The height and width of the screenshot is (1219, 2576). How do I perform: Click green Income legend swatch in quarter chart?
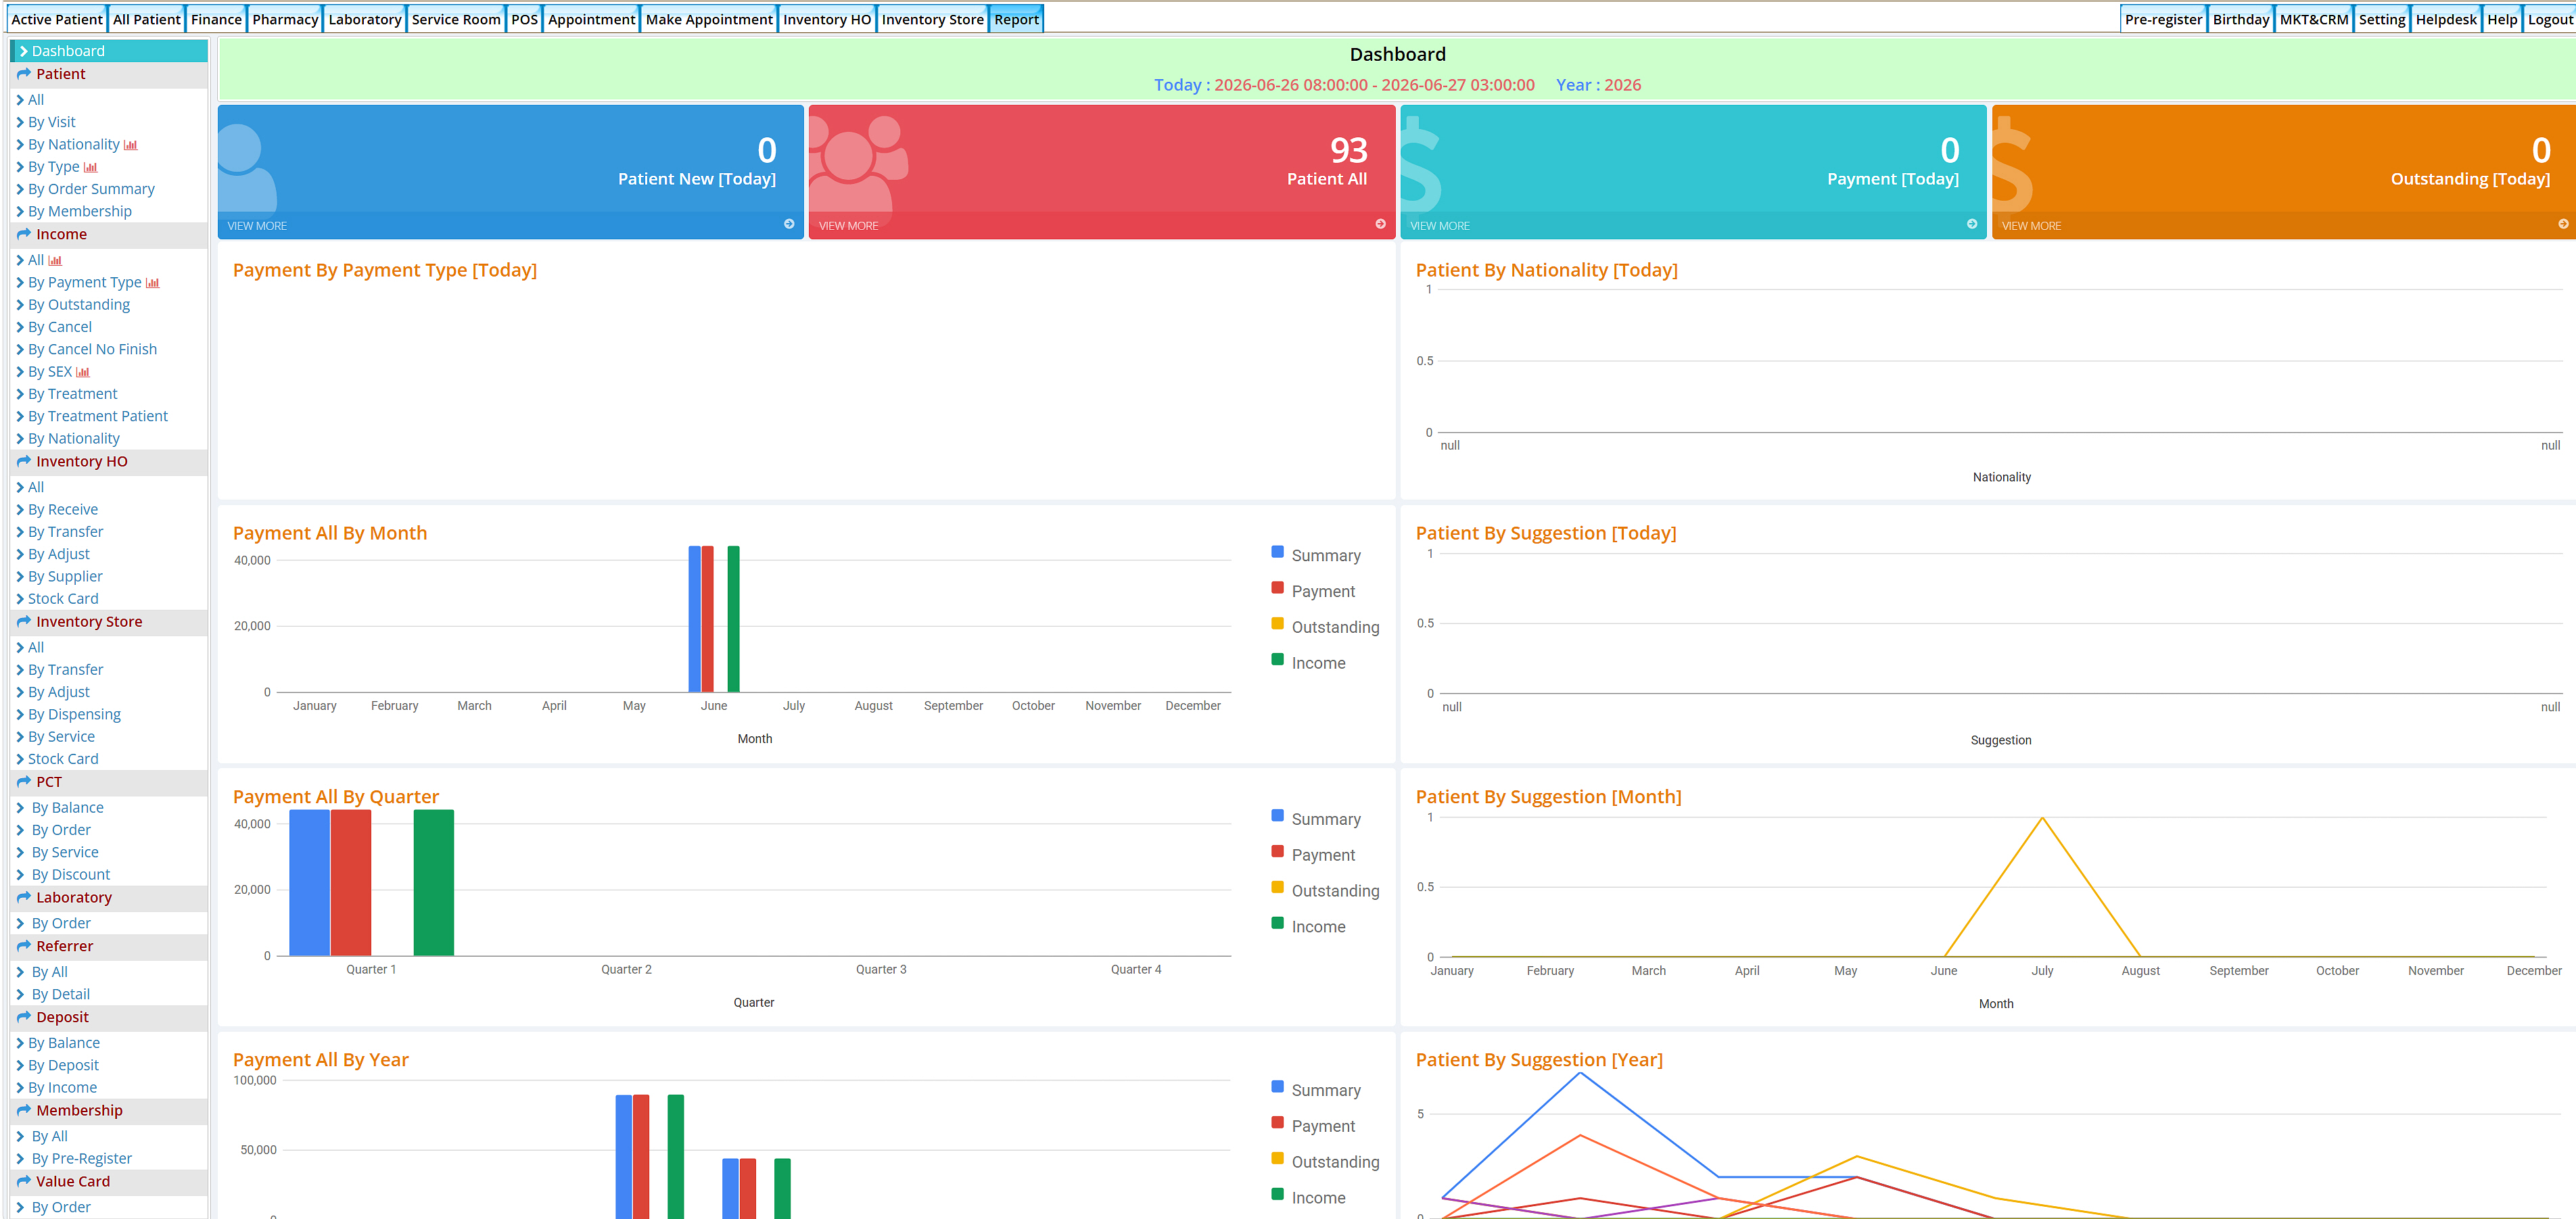(x=1277, y=923)
